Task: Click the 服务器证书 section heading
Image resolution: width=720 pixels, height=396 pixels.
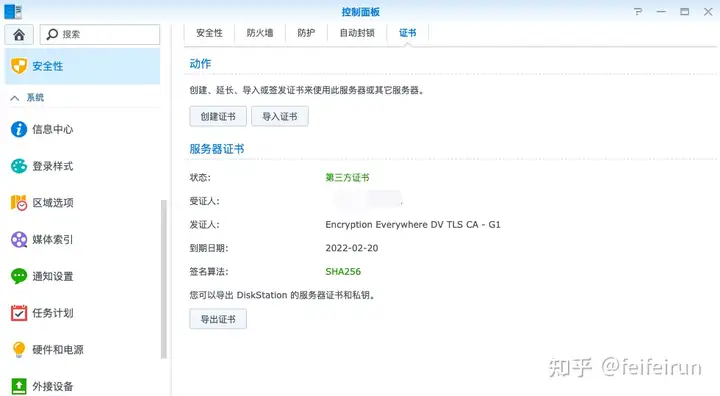Action: pyautogui.click(x=217, y=149)
